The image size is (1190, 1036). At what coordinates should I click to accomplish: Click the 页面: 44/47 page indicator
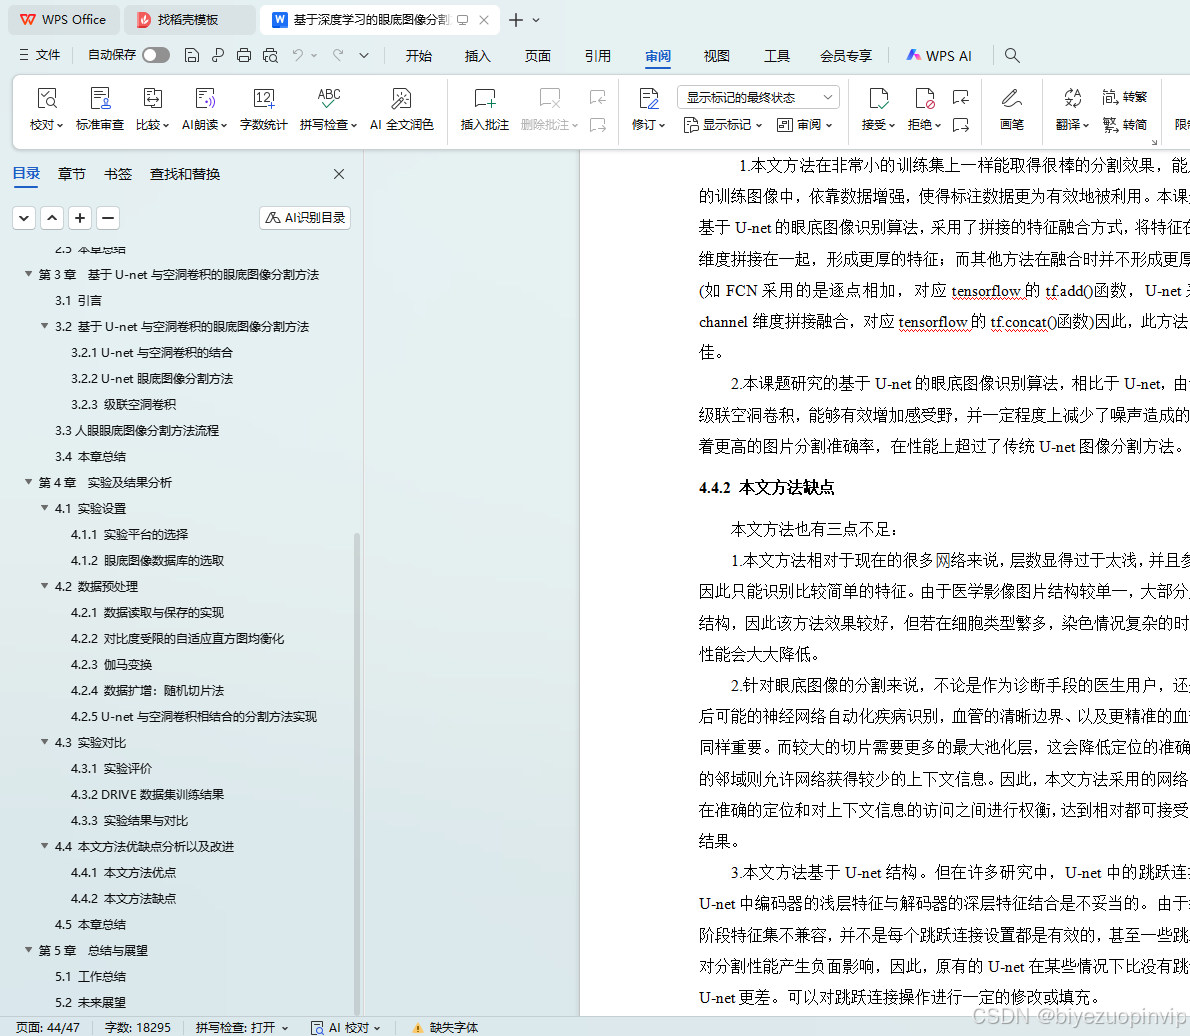(48, 1027)
